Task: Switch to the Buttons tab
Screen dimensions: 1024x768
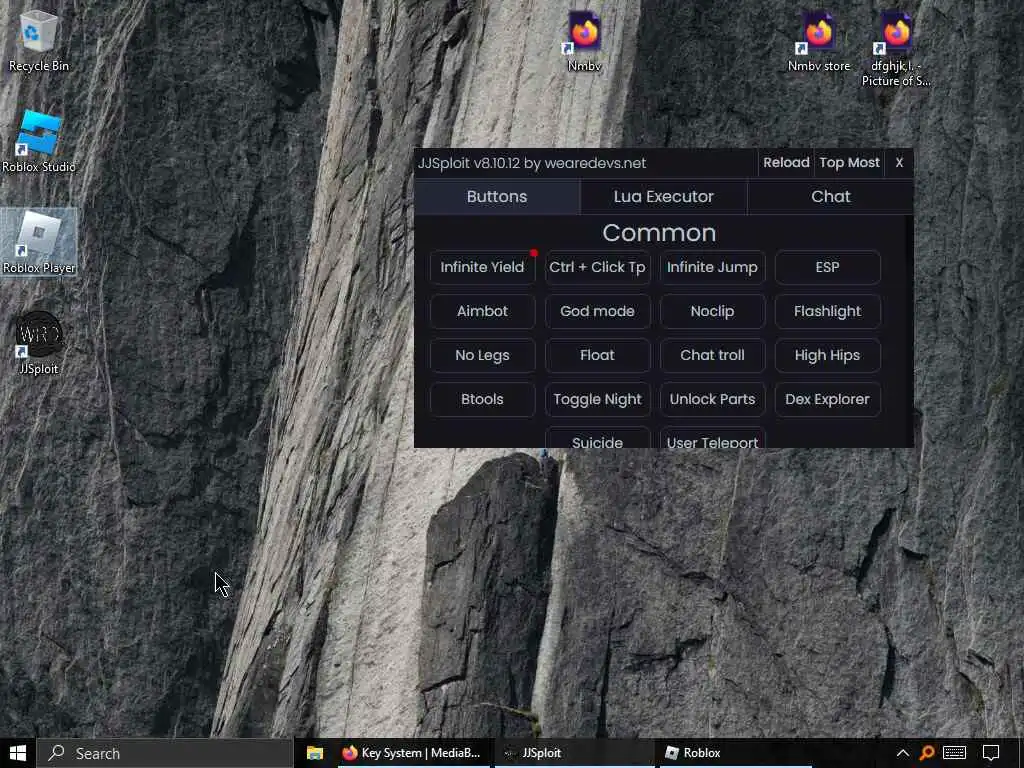Action: pos(496,197)
